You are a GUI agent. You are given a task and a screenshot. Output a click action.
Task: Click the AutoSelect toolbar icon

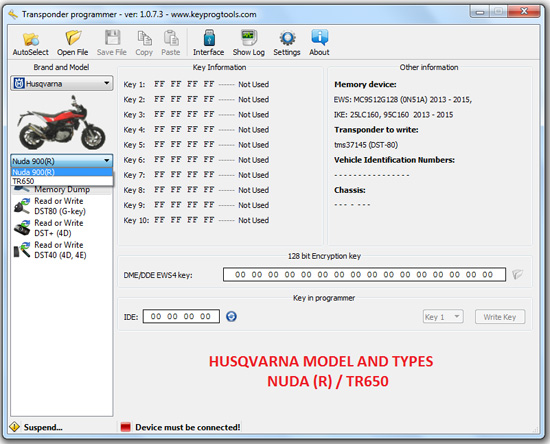point(31,39)
